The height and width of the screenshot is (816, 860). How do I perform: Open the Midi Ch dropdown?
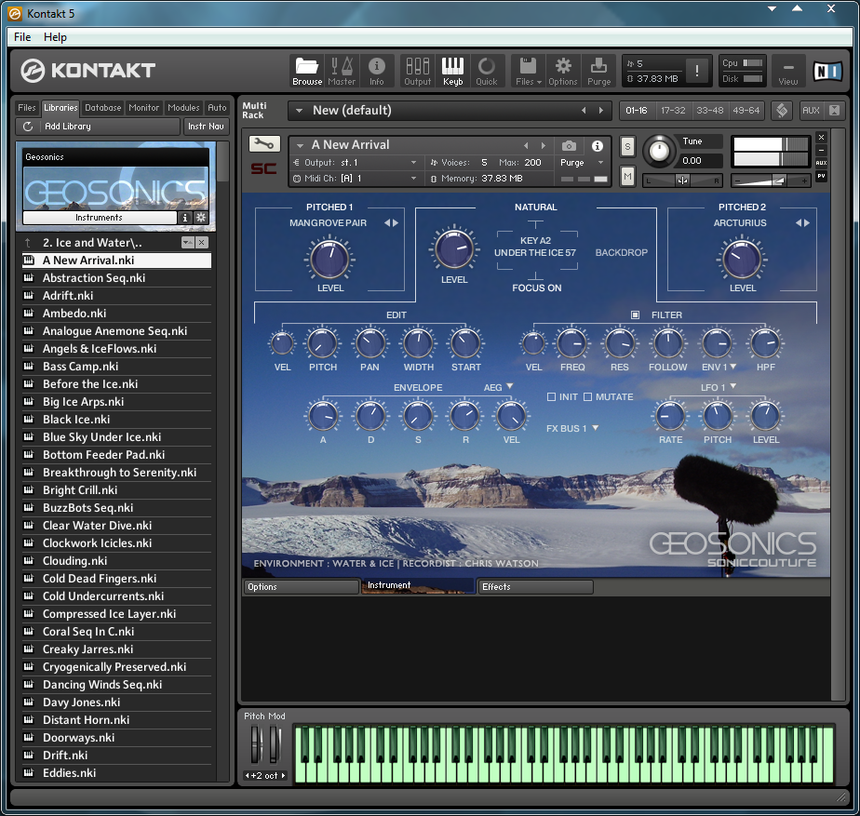(355, 178)
